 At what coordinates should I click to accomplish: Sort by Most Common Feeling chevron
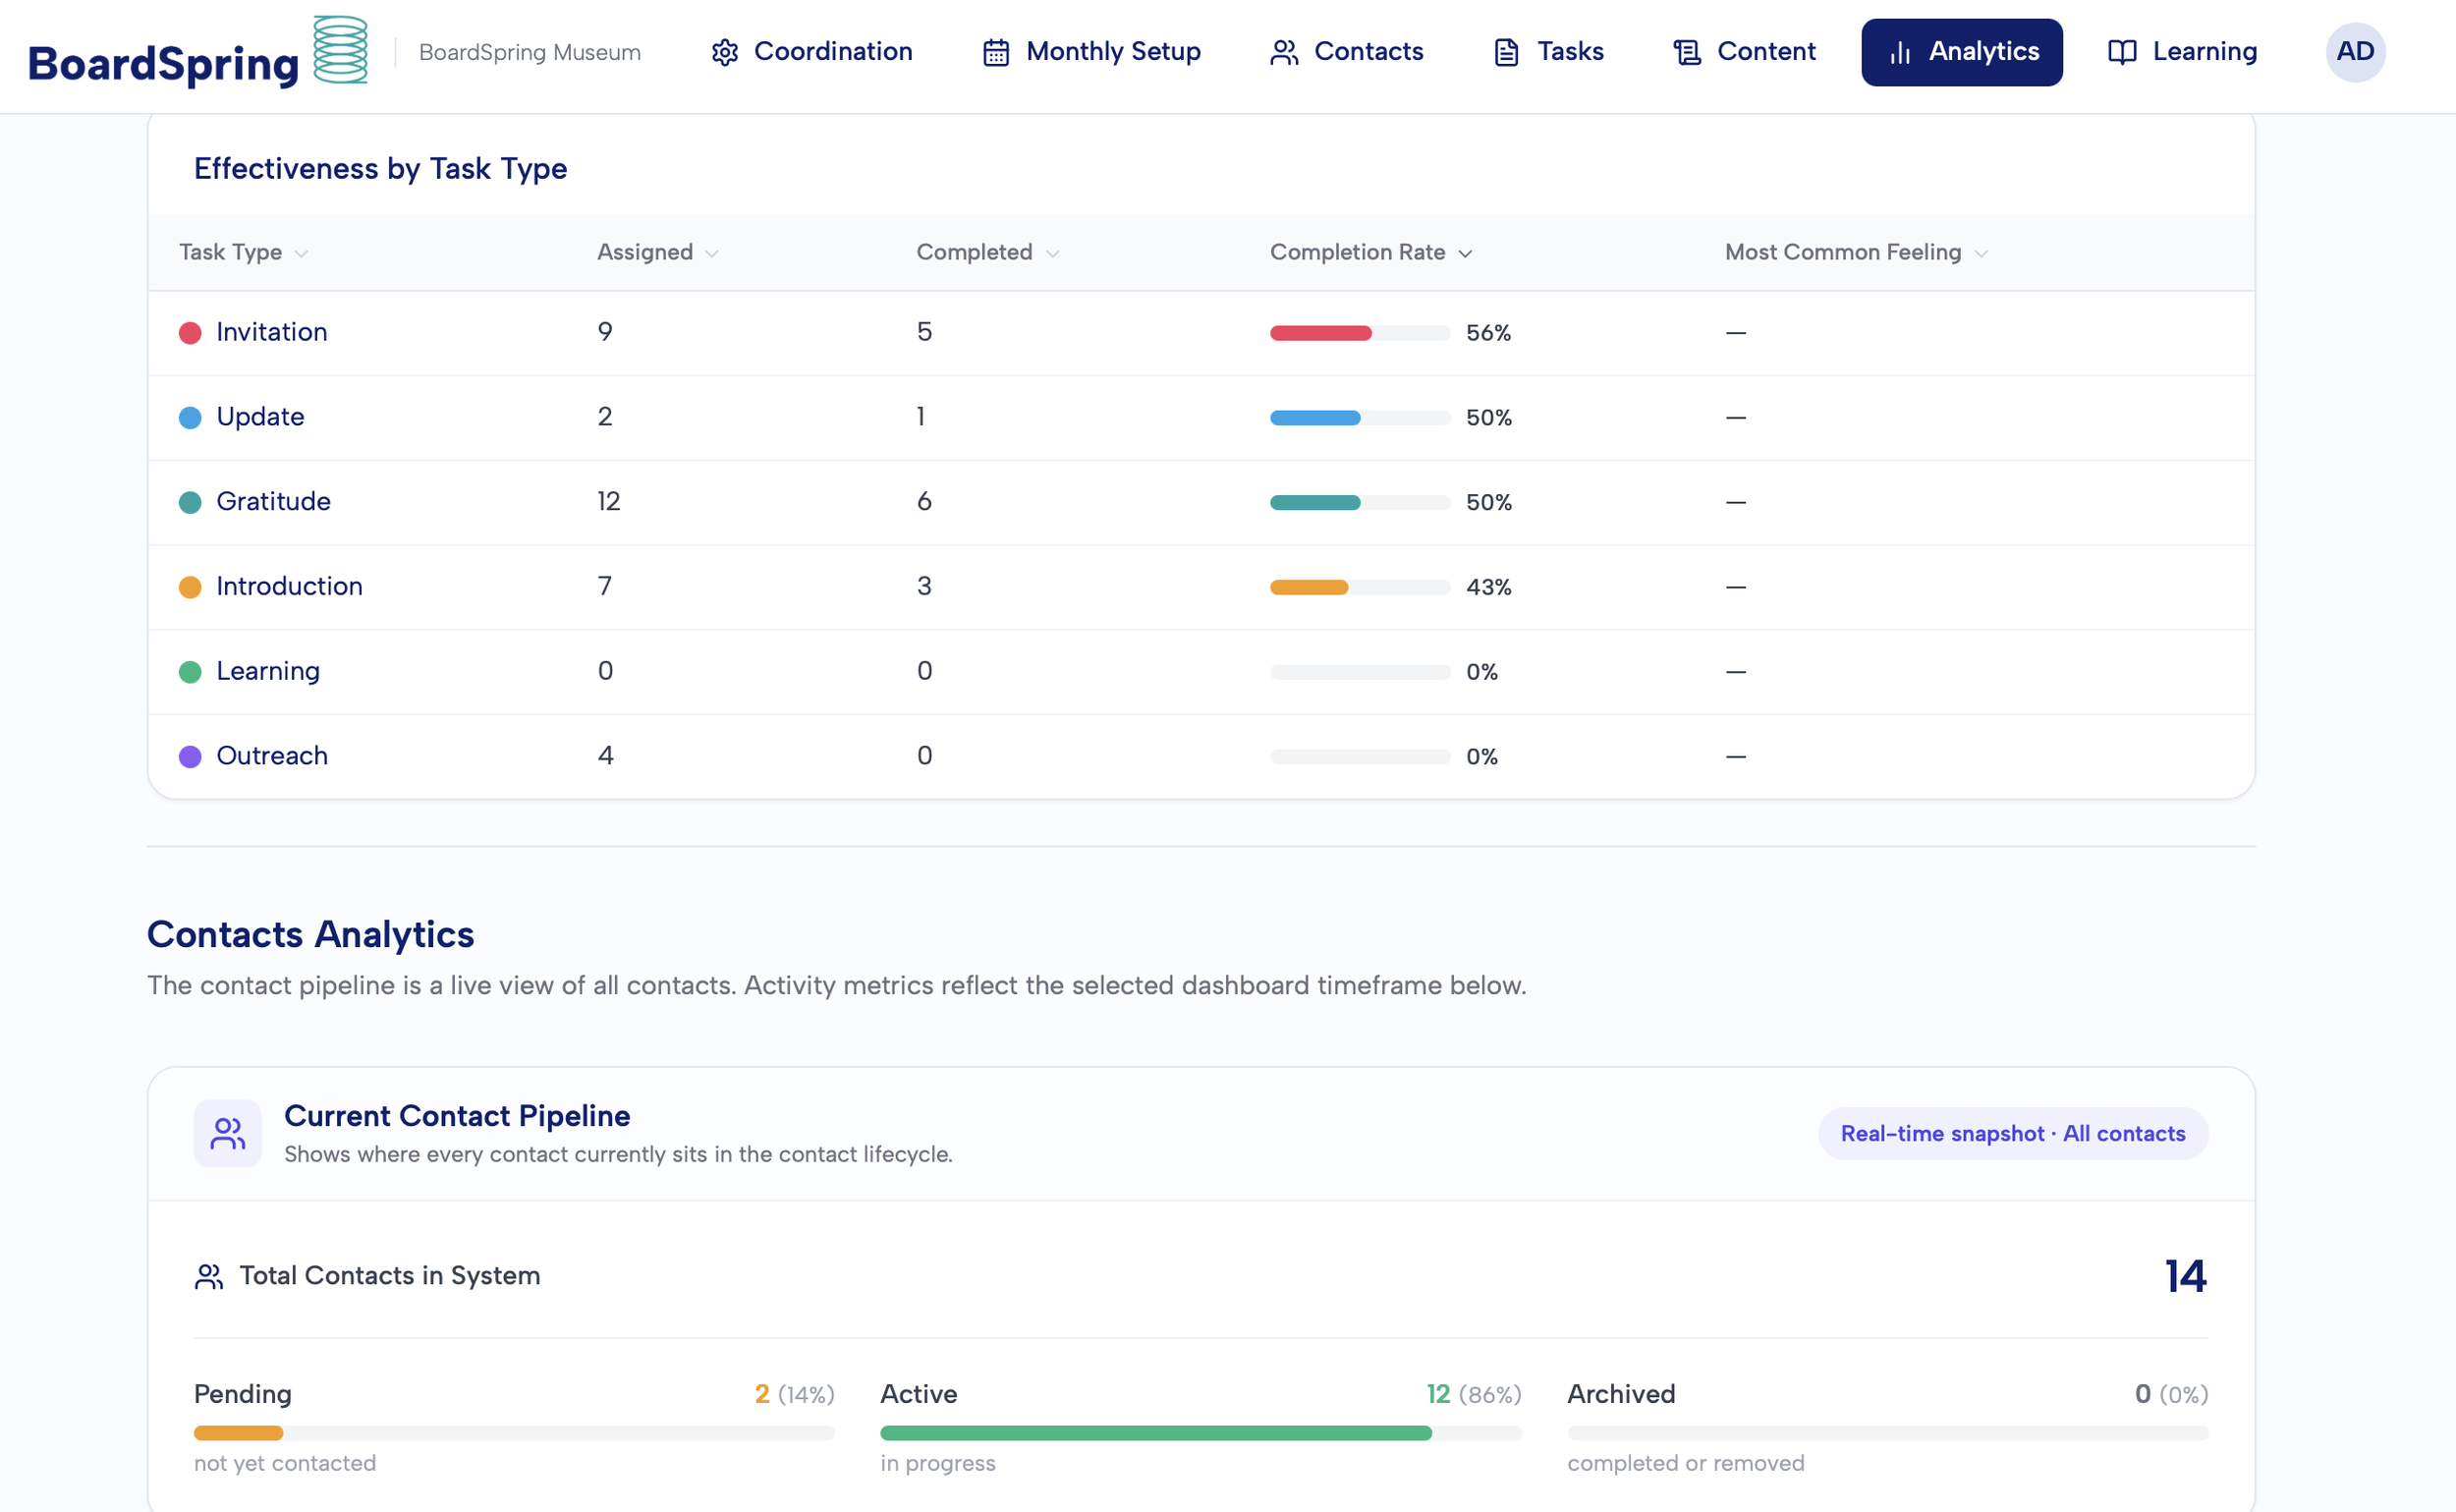(1981, 254)
